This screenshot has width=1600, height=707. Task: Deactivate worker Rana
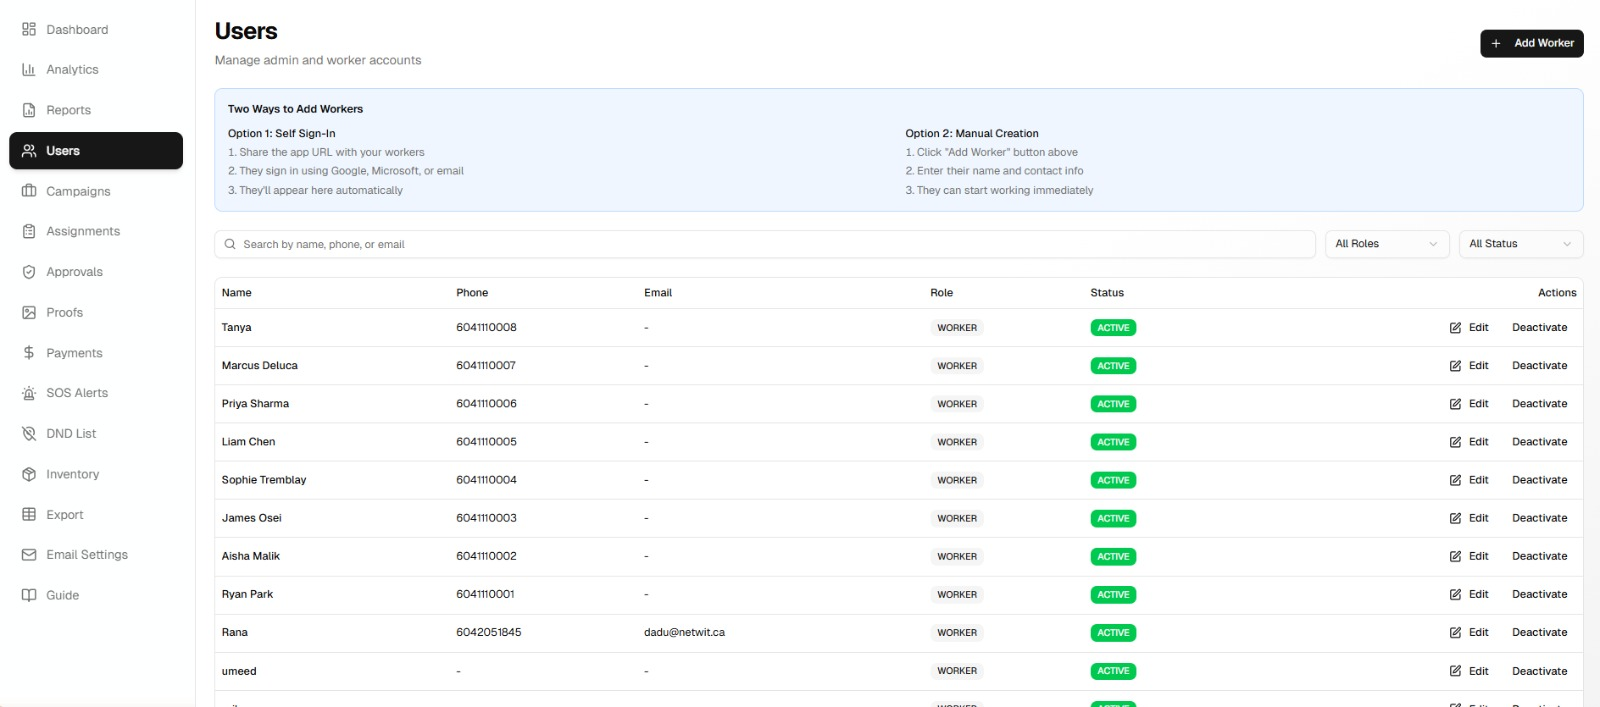1539,633
